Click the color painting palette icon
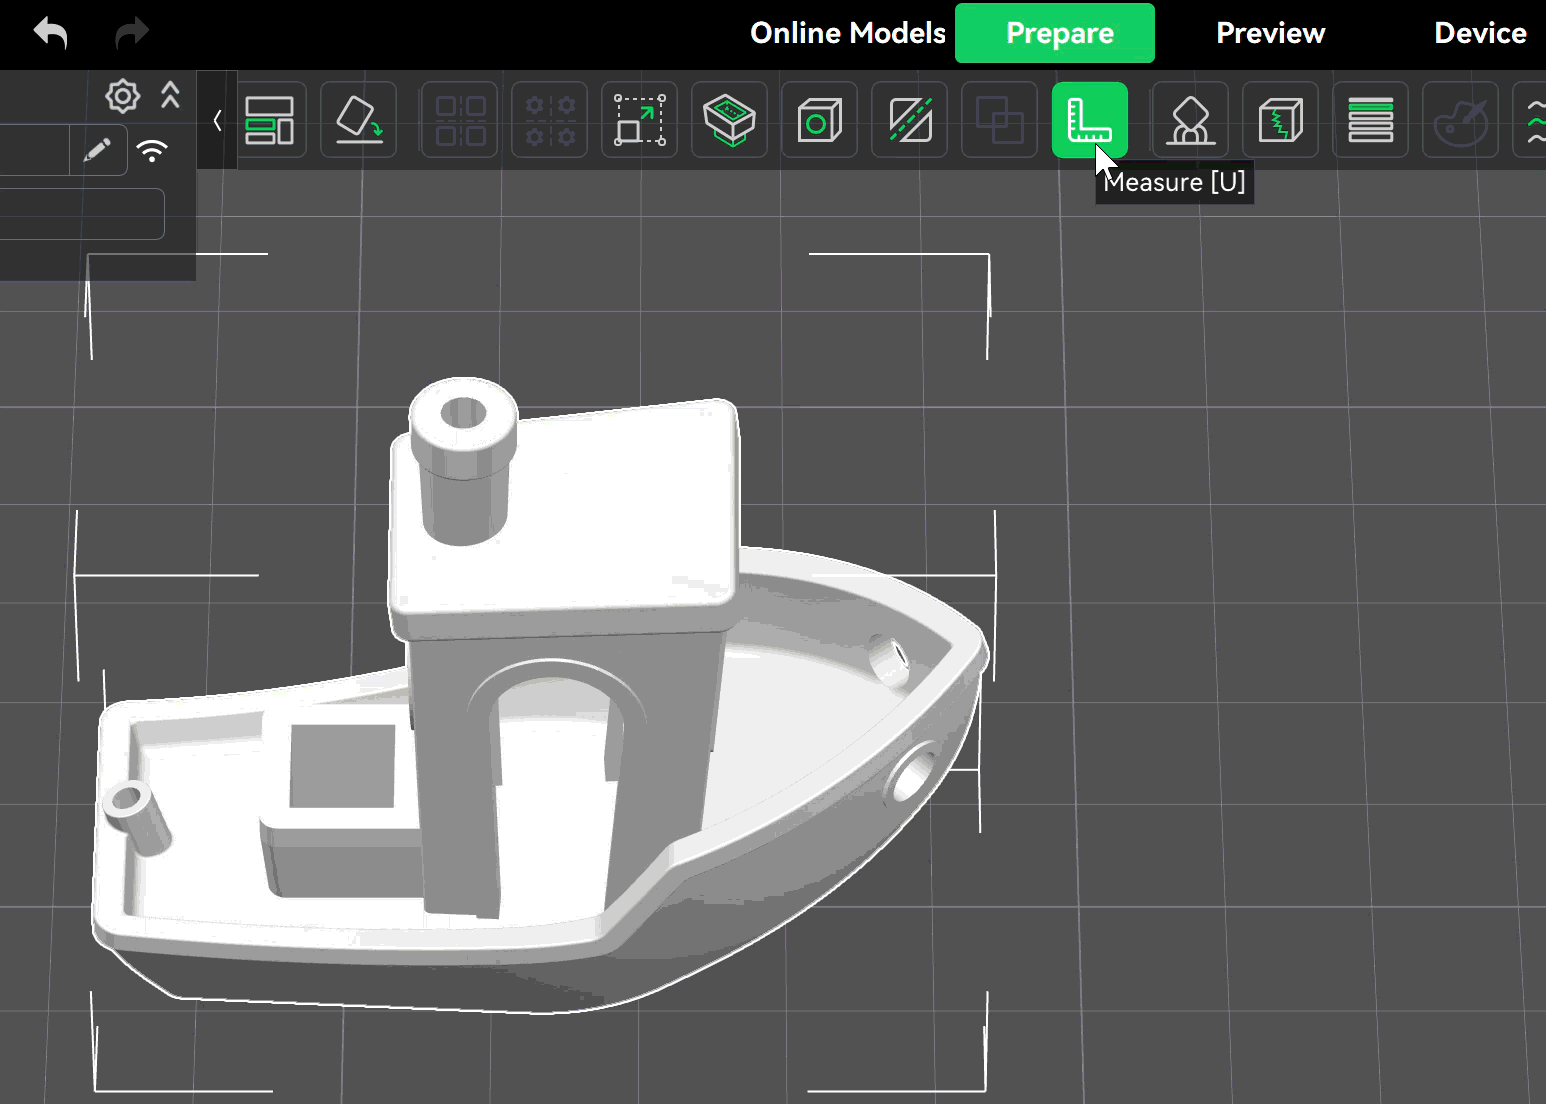Viewport: 1546px width, 1104px height. click(1461, 120)
